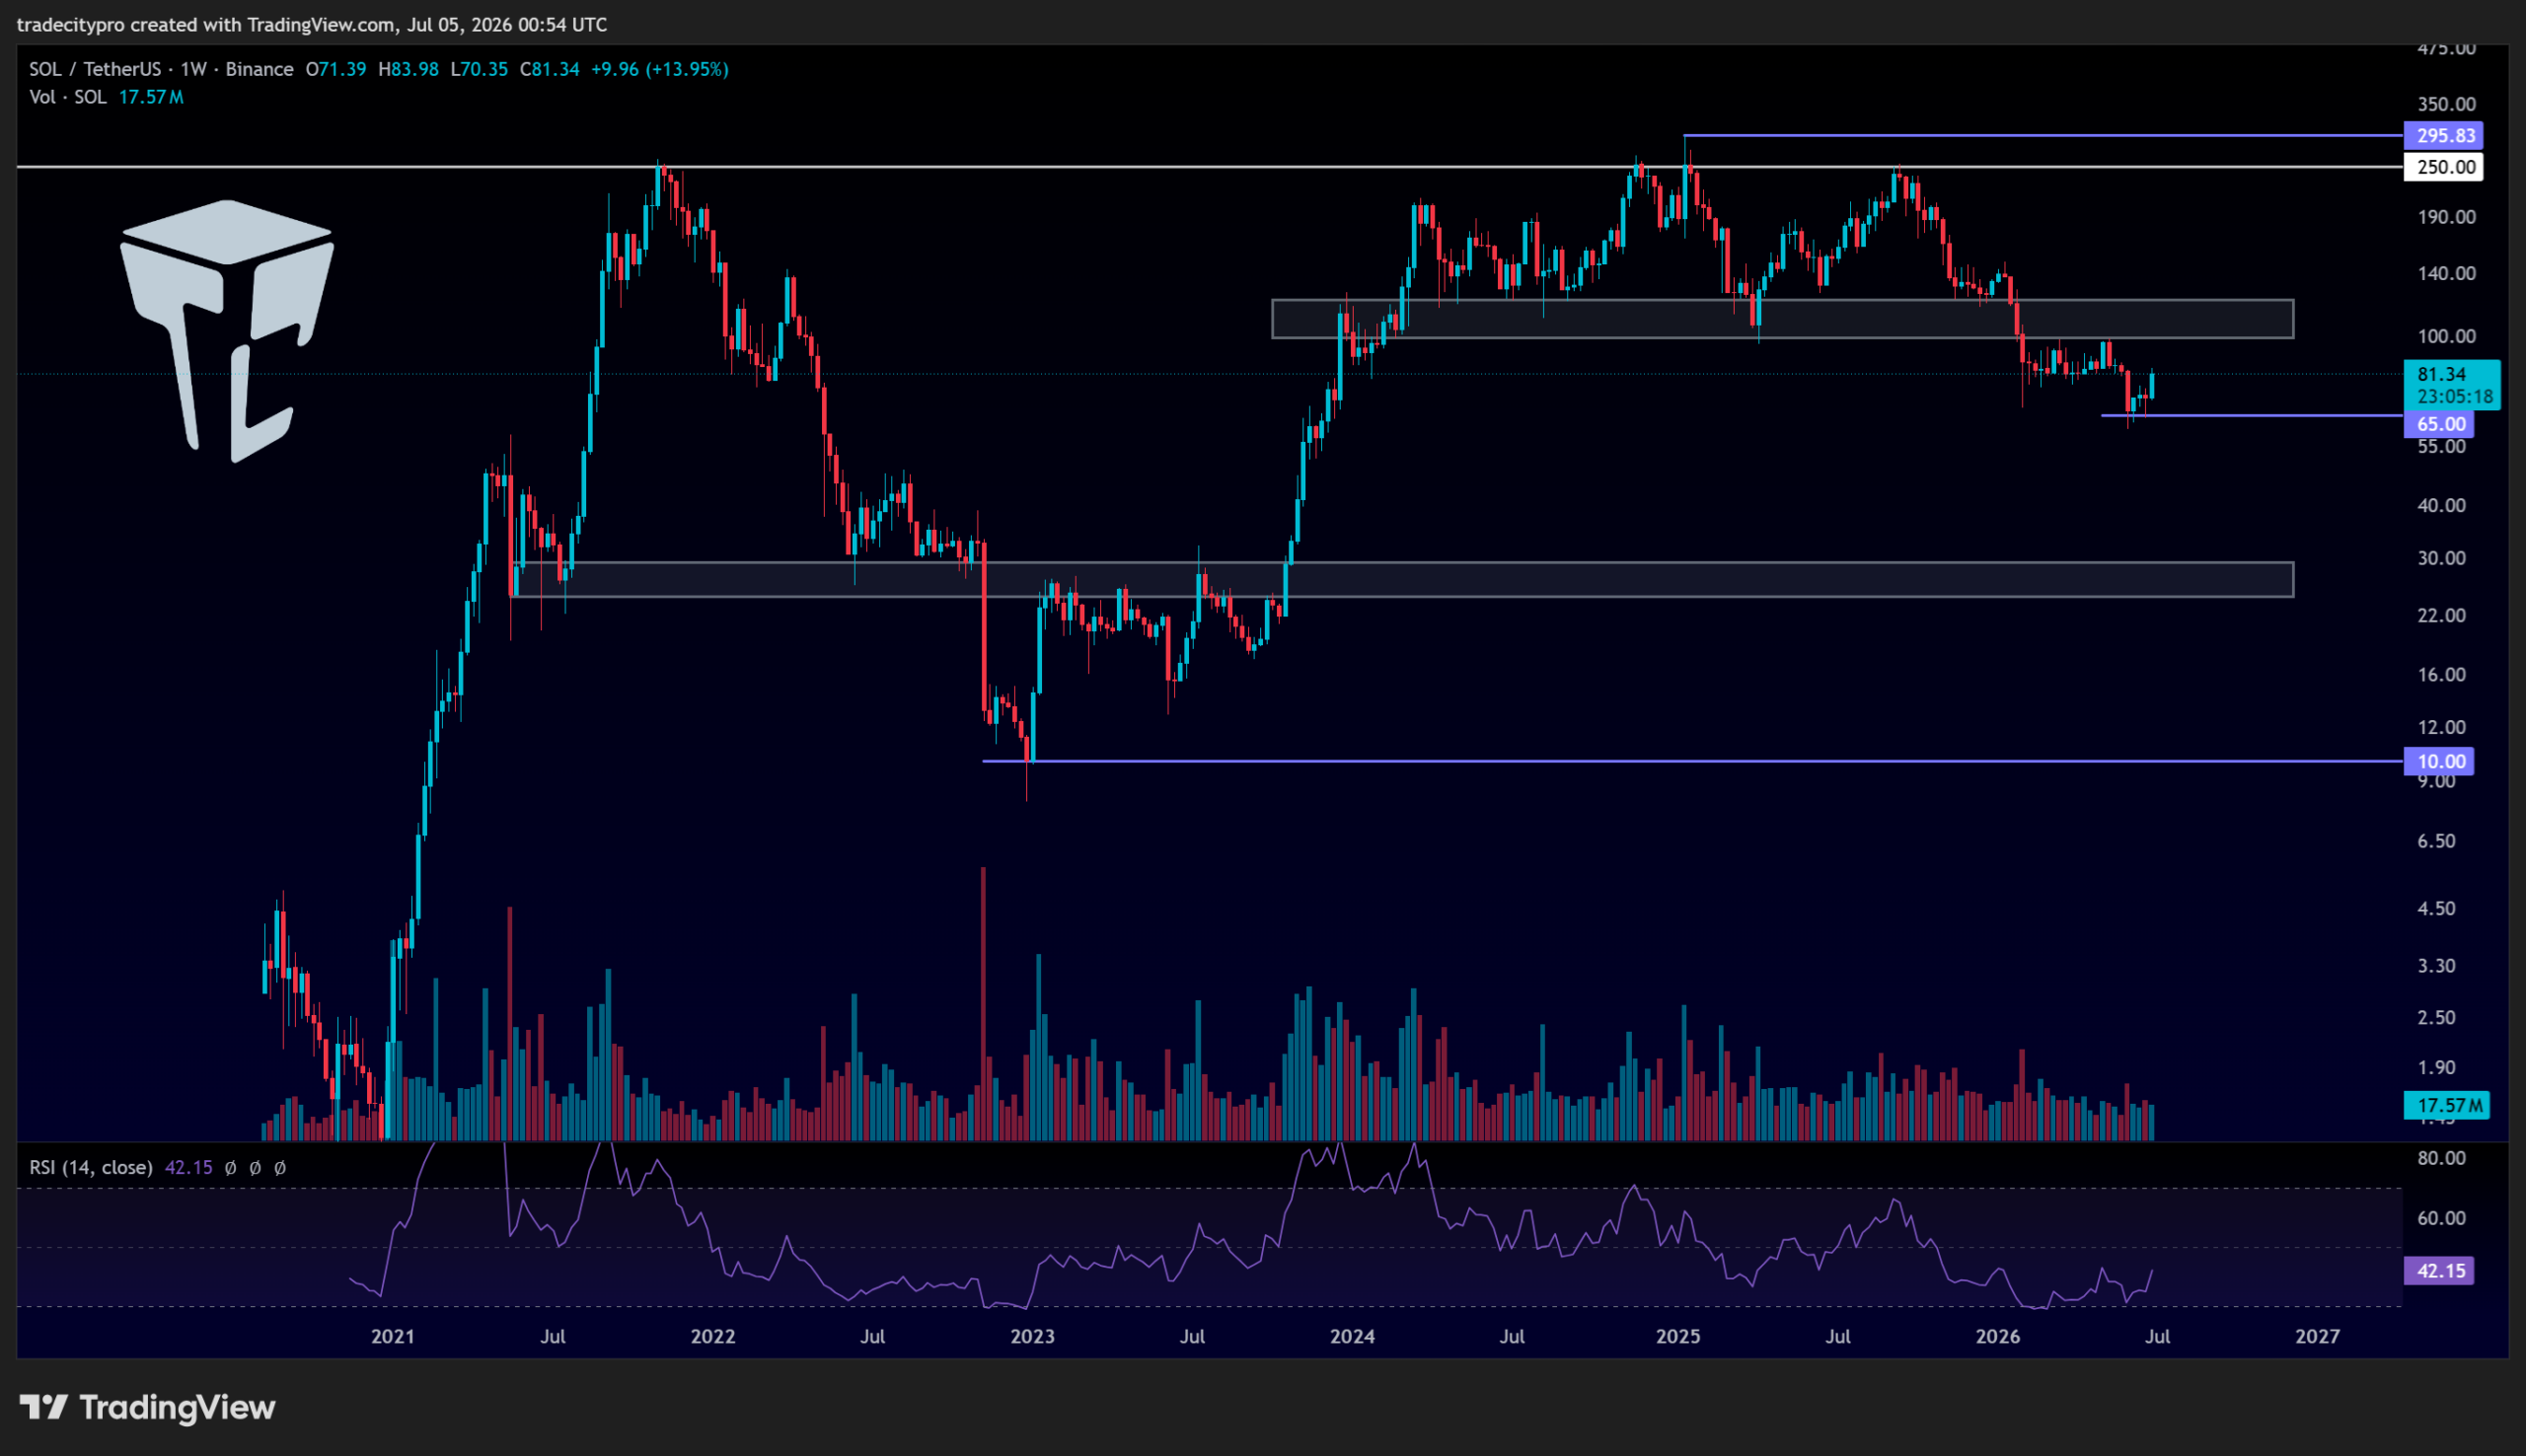2526x1456 pixels.
Task: Select the shaded zone rectangle above 100.00
Action: click(1782, 319)
